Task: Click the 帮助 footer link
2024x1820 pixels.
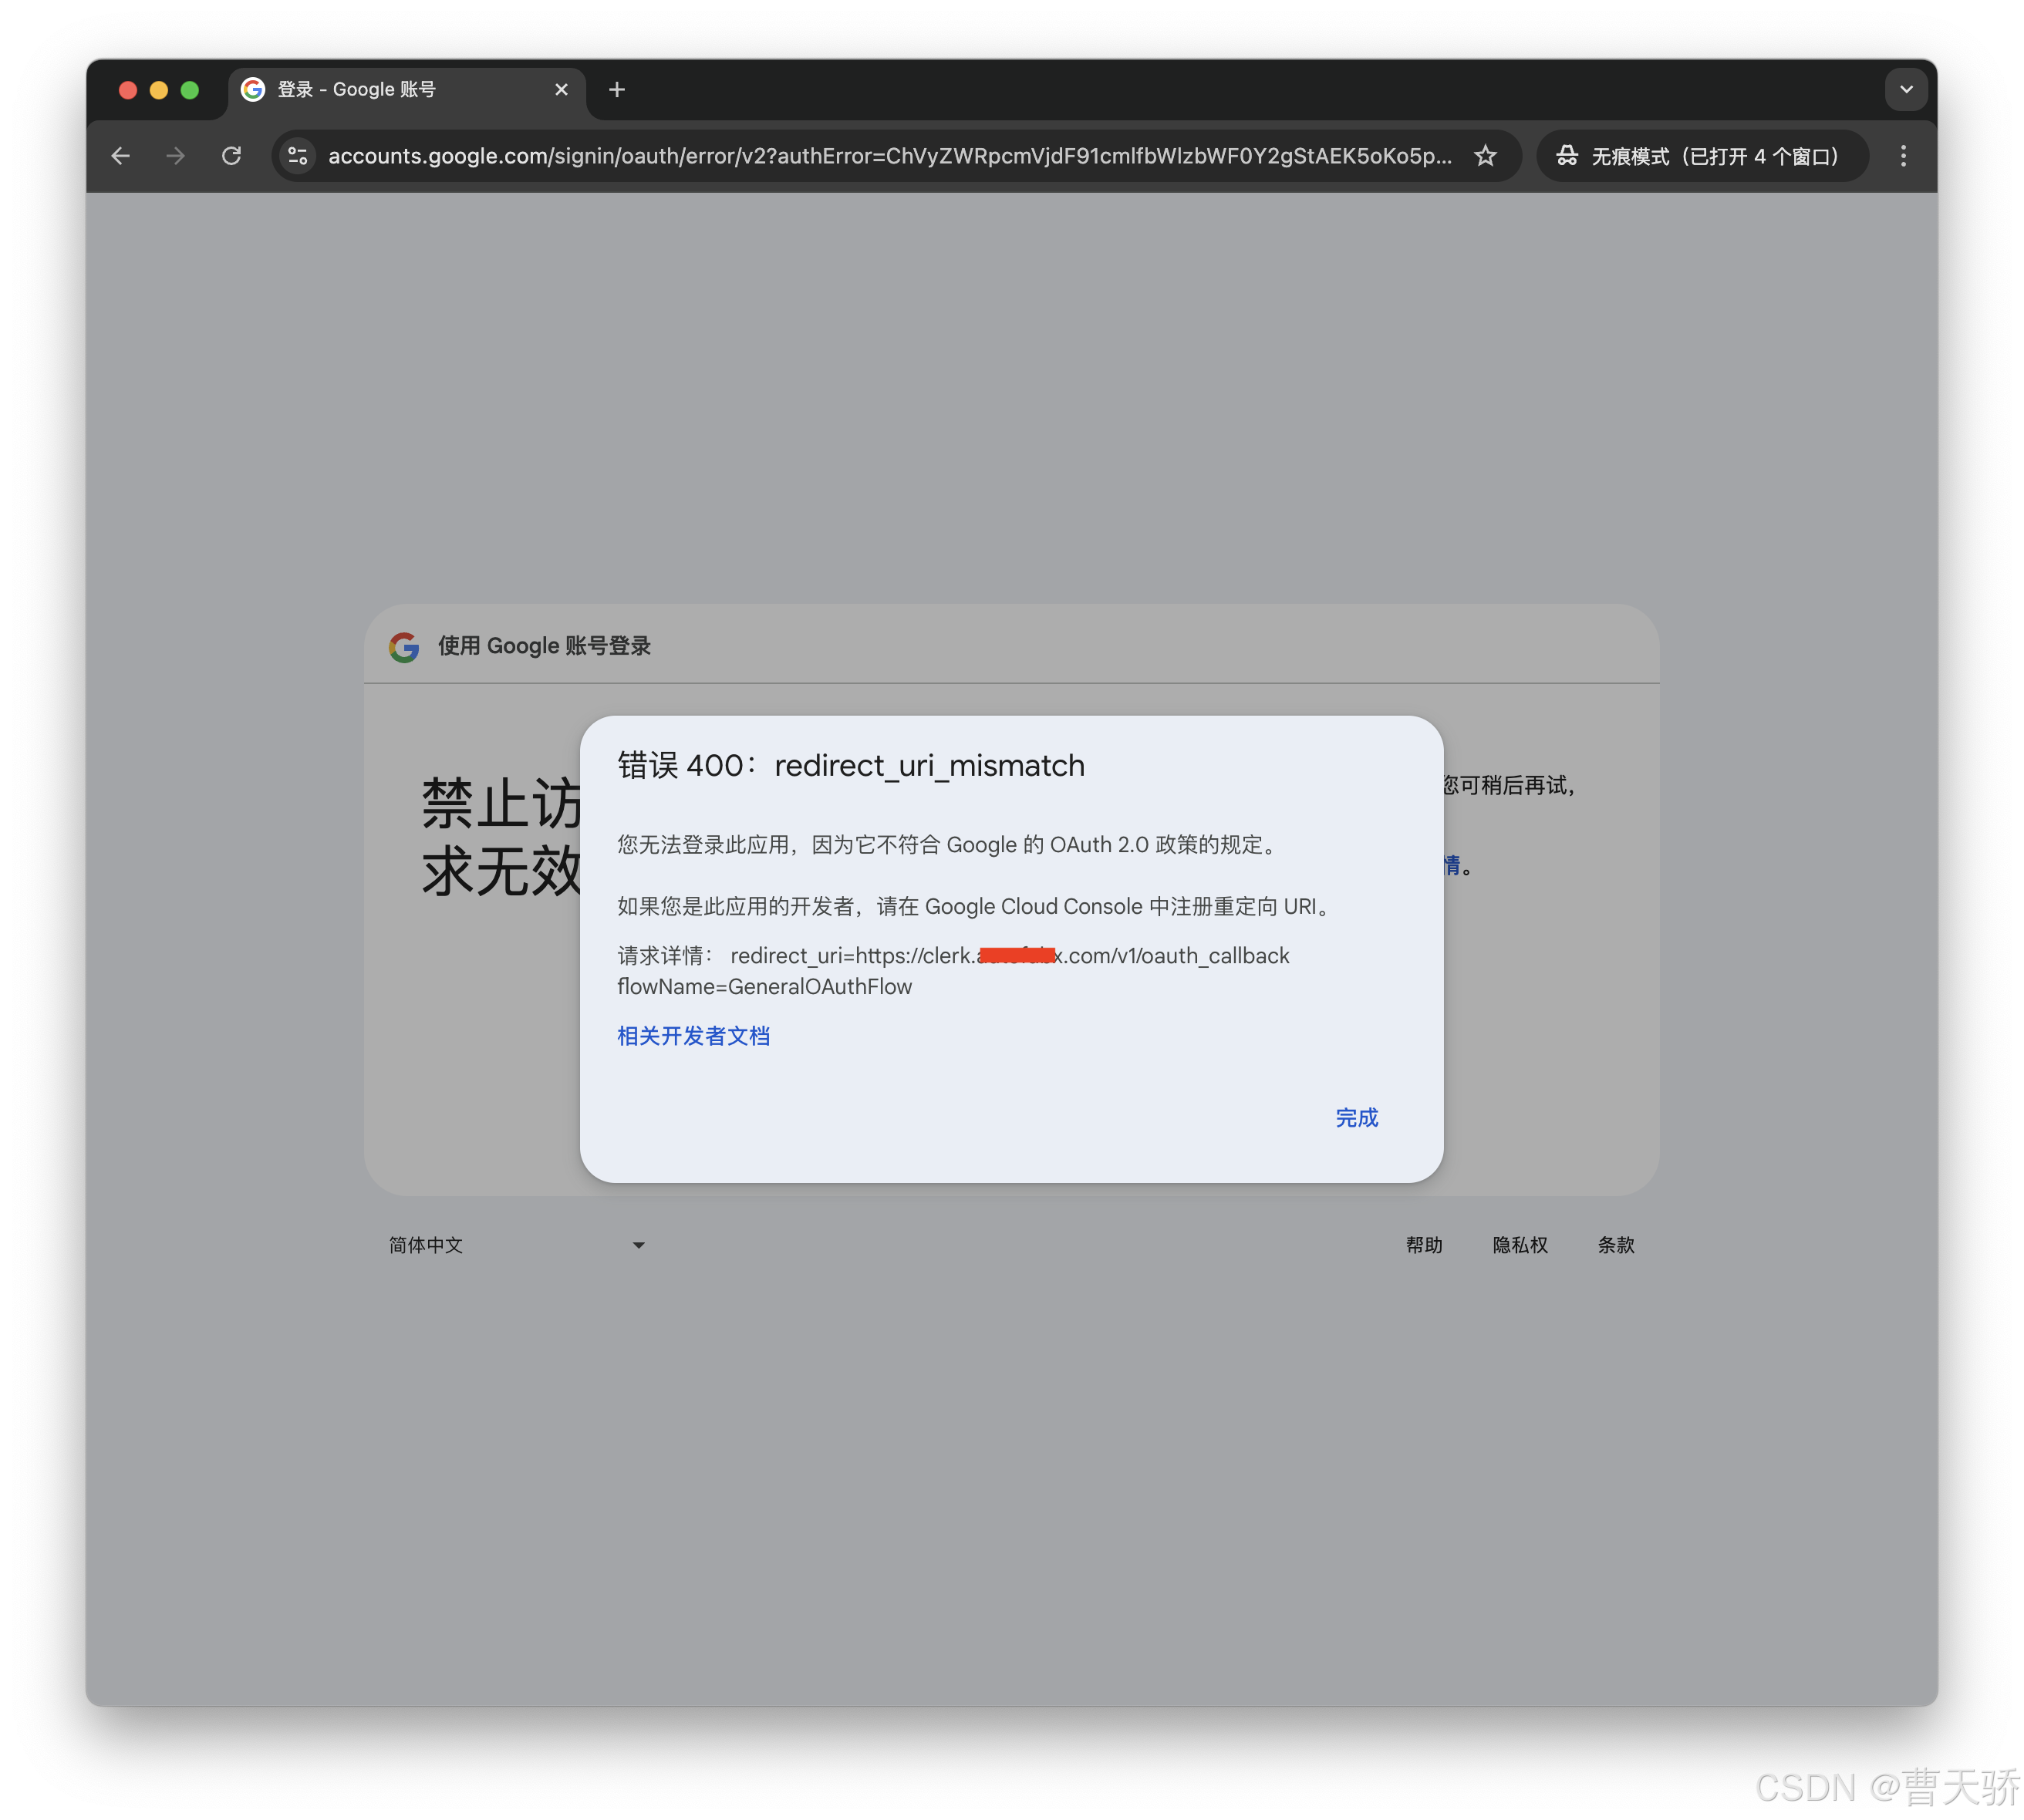Action: click(x=1423, y=1245)
